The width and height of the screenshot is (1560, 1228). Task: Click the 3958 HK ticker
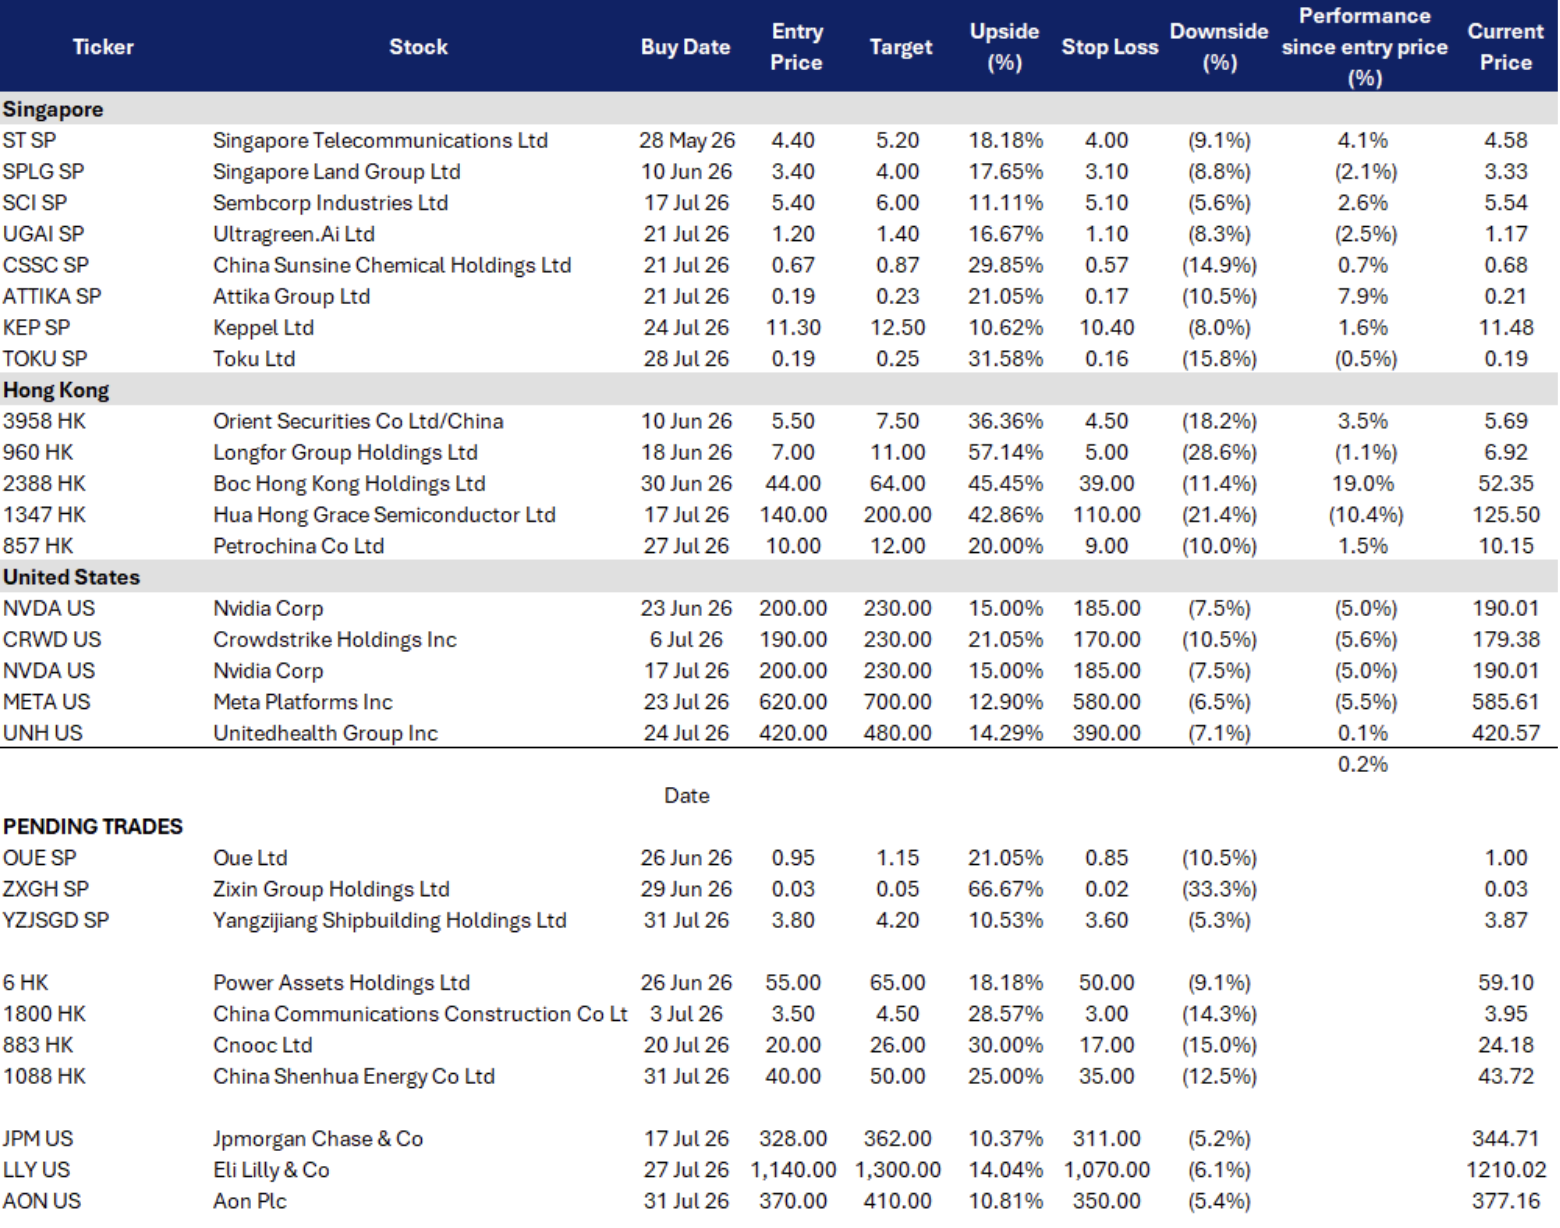point(43,421)
